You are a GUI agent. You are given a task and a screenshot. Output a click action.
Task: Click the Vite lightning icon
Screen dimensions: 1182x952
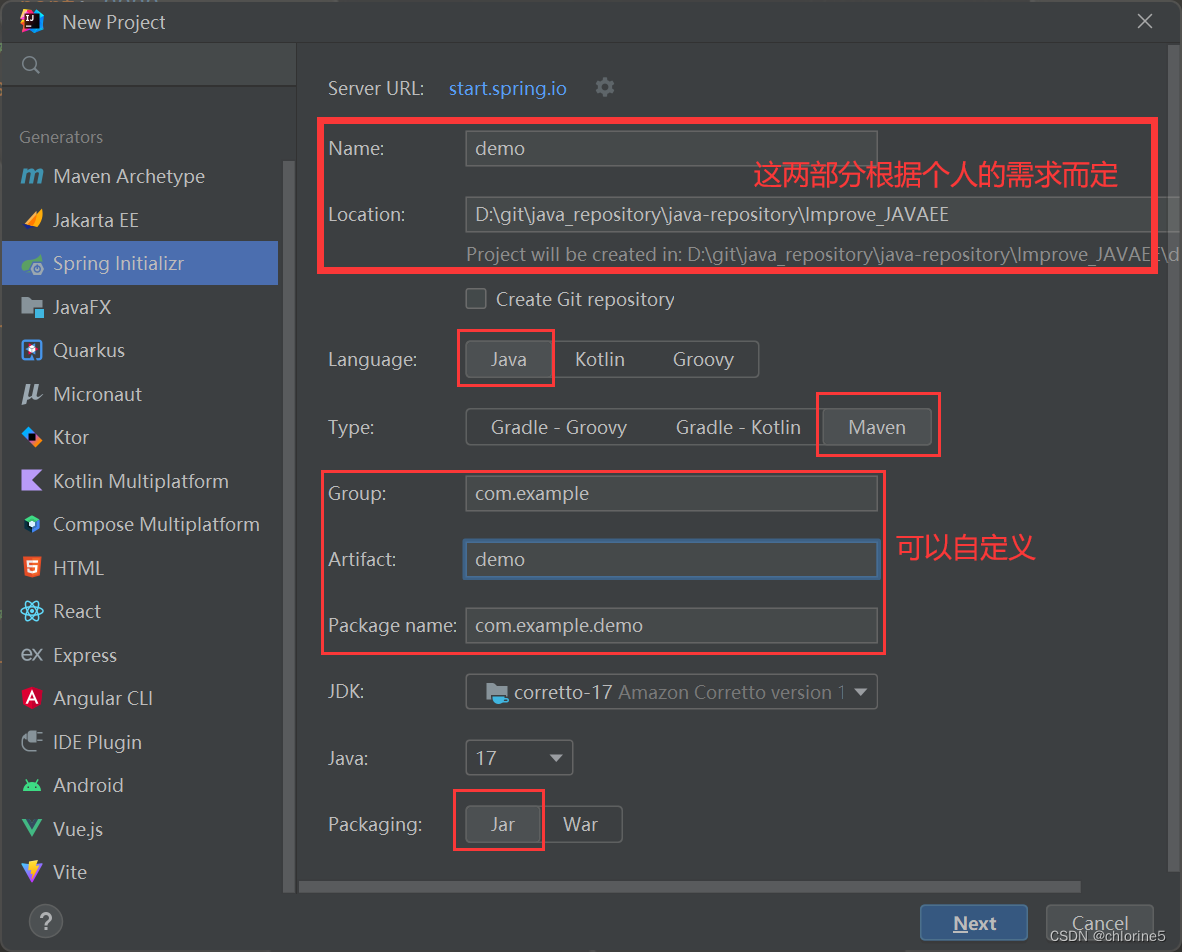point(32,871)
